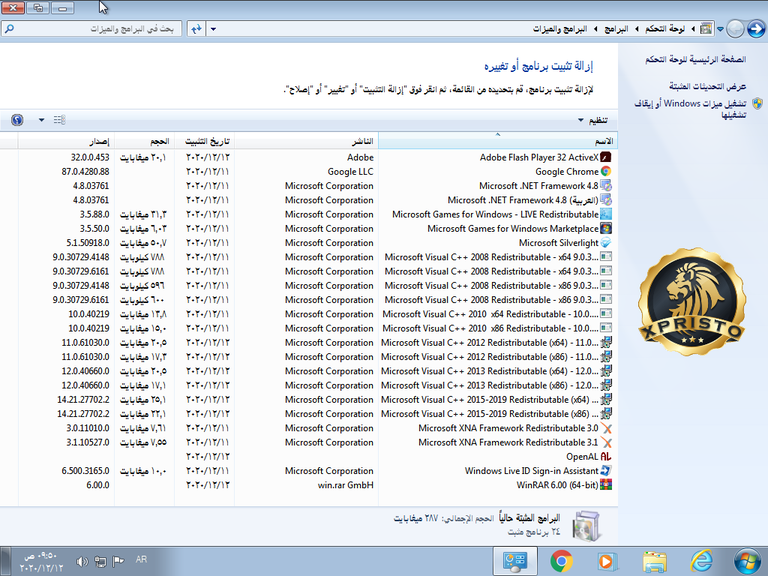Image resolution: width=768 pixels, height=576 pixels.
Task: Expand the البرامج breadcrumb arrow
Action: (596, 29)
